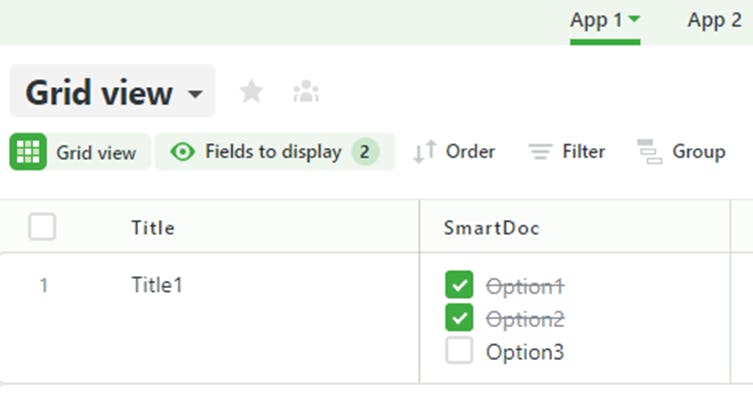Viewport: 753px width, 397px height.
Task: Mark view as favorite with star icon
Action: coord(251,91)
